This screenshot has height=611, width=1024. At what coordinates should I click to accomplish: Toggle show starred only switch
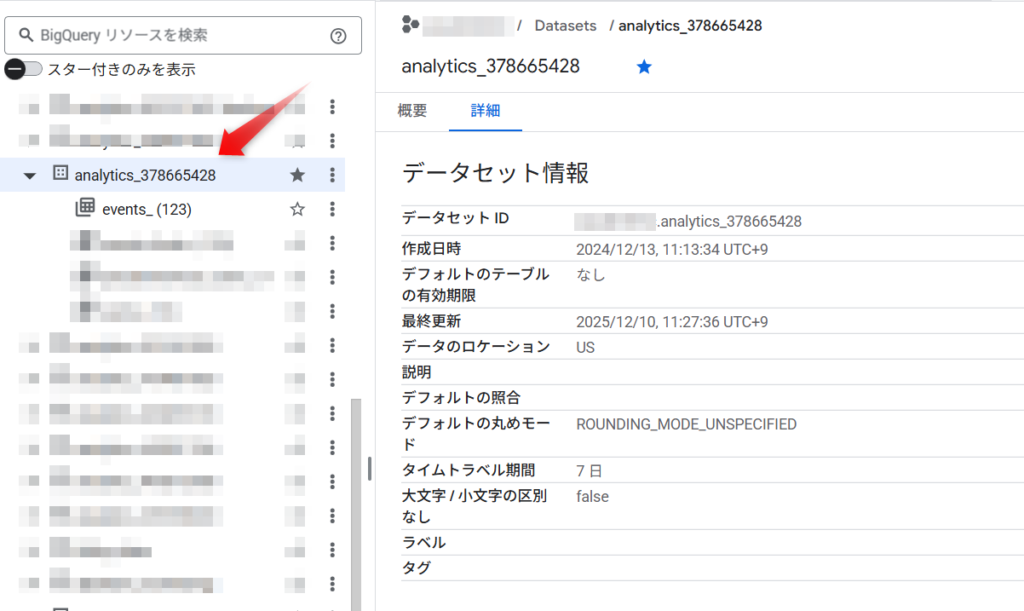point(24,69)
